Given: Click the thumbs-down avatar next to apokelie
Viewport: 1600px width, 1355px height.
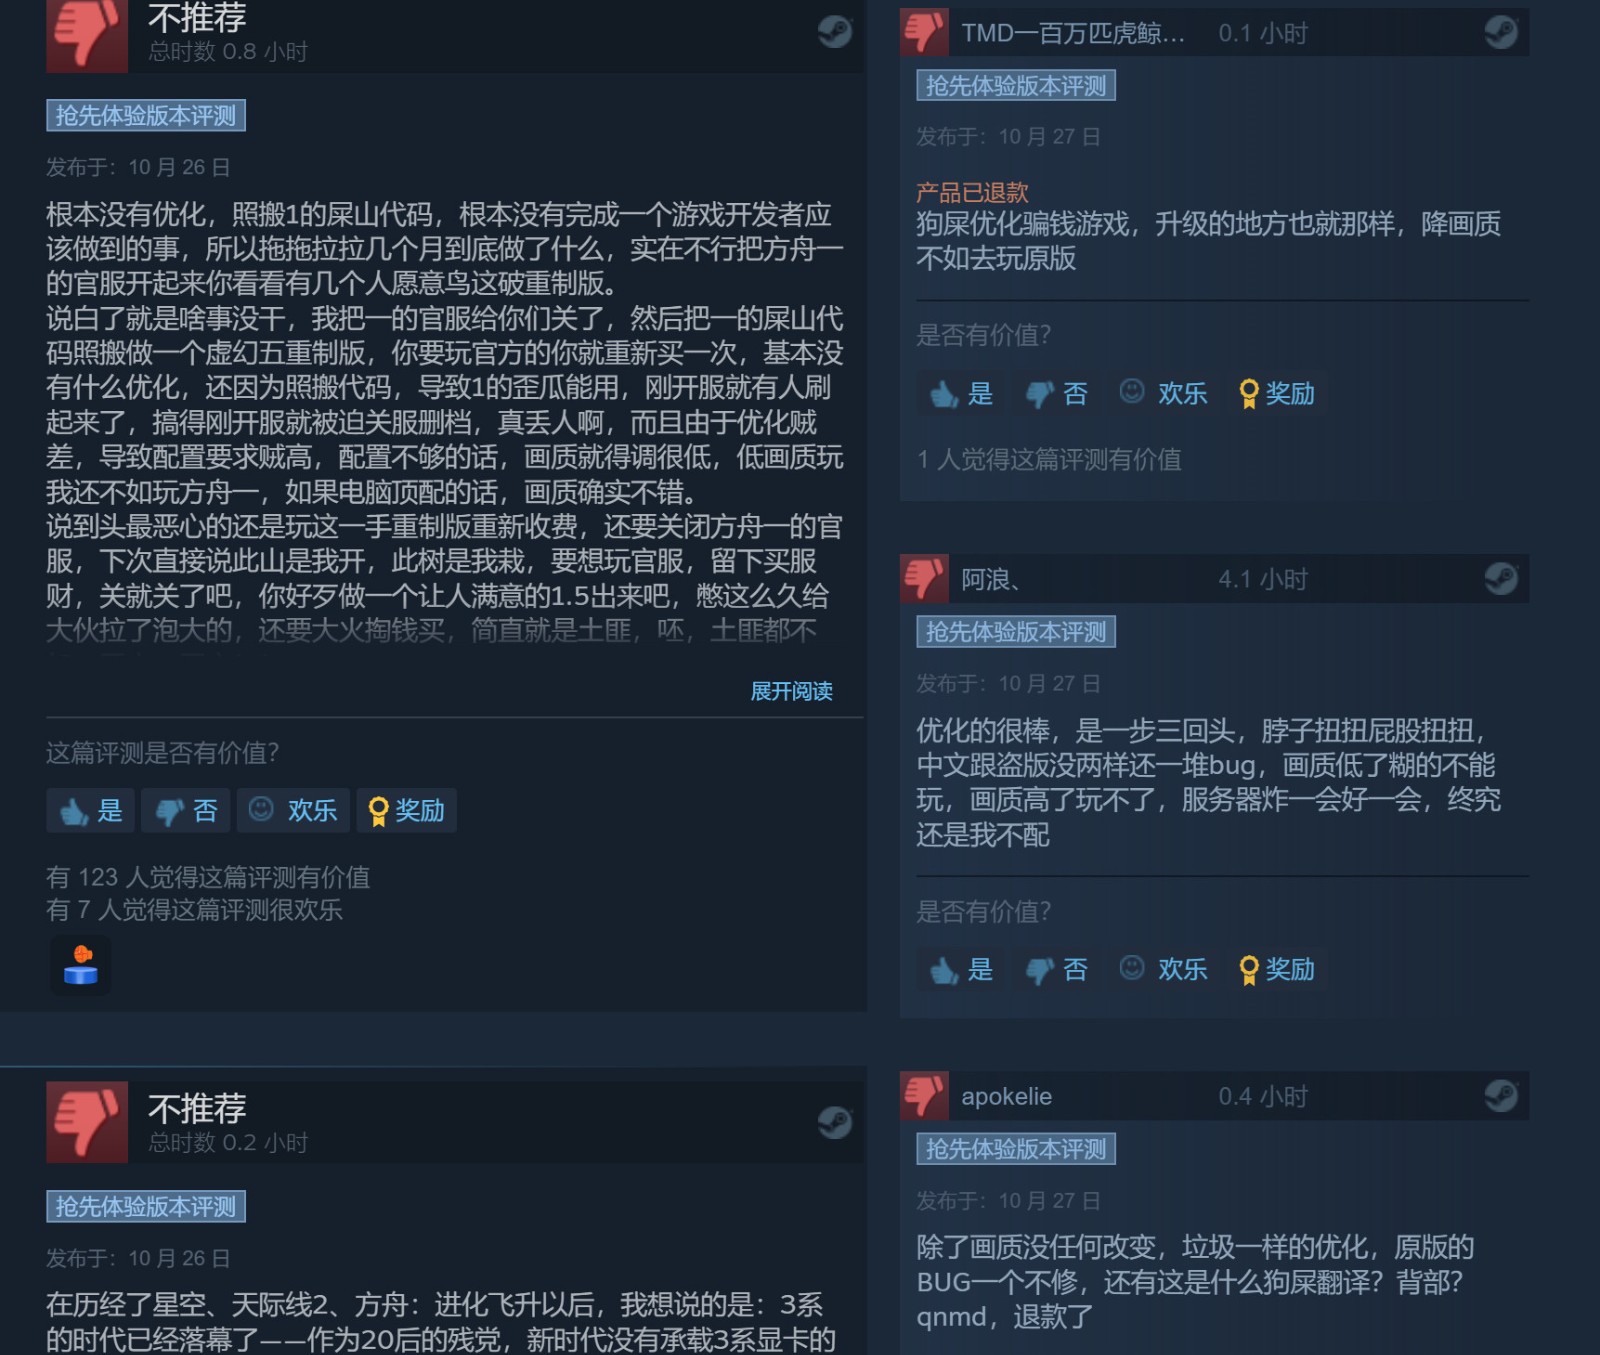Looking at the screenshot, I should click(924, 1096).
